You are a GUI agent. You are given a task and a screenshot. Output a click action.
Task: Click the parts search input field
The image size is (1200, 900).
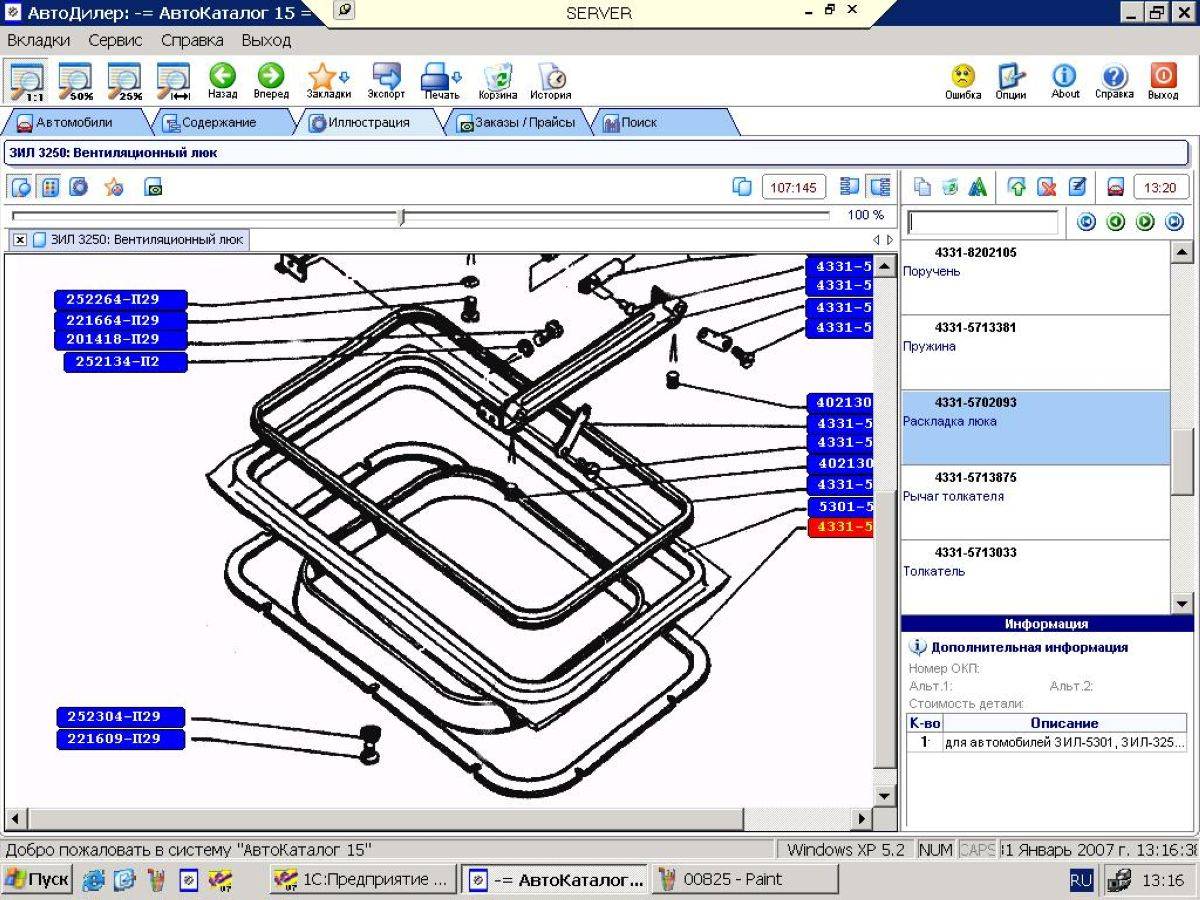(x=982, y=222)
